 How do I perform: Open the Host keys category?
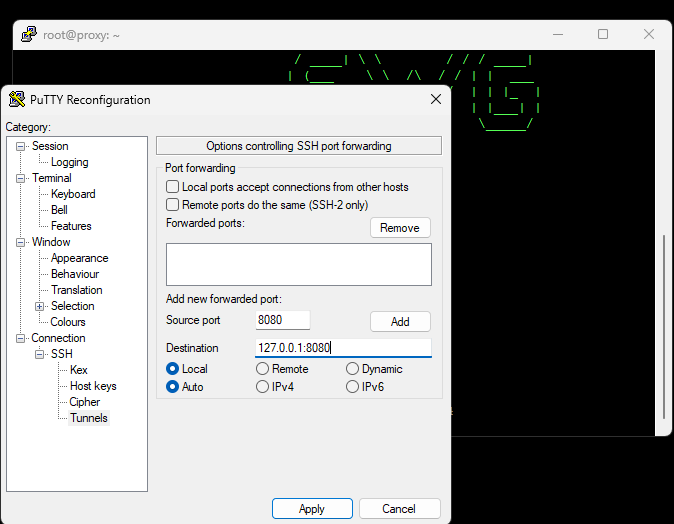click(x=93, y=386)
